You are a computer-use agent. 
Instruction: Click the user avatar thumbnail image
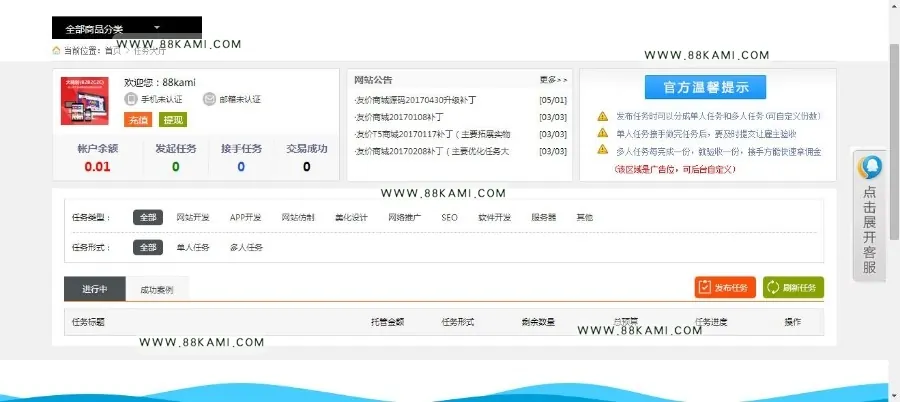(84, 101)
